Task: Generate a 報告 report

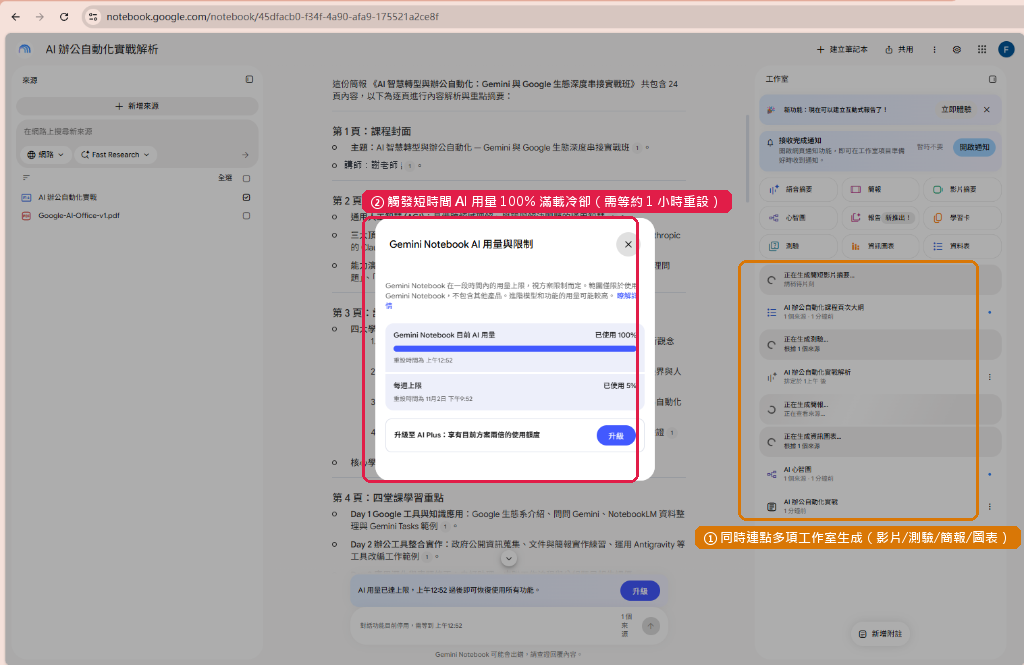Action: pos(880,218)
